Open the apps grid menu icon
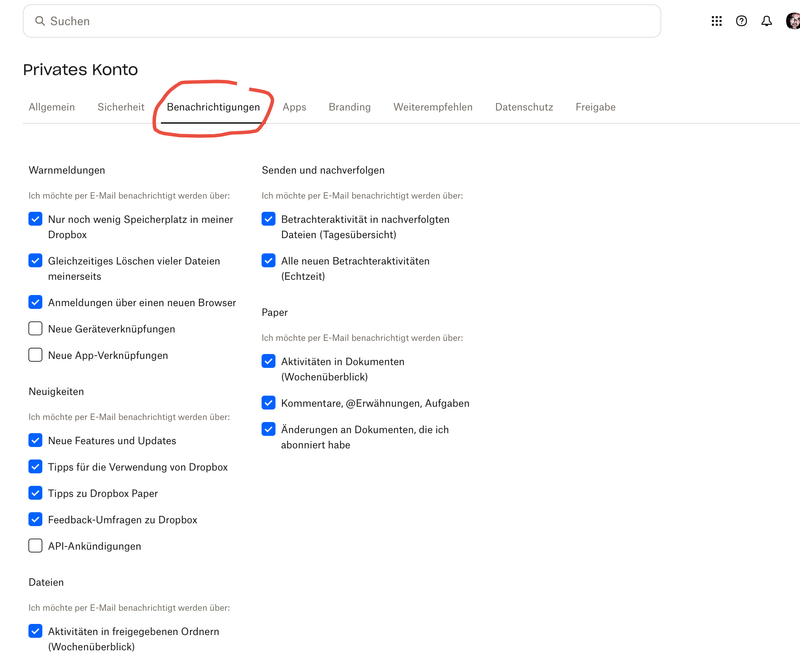Viewport: 800px width, 656px height. [x=716, y=21]
